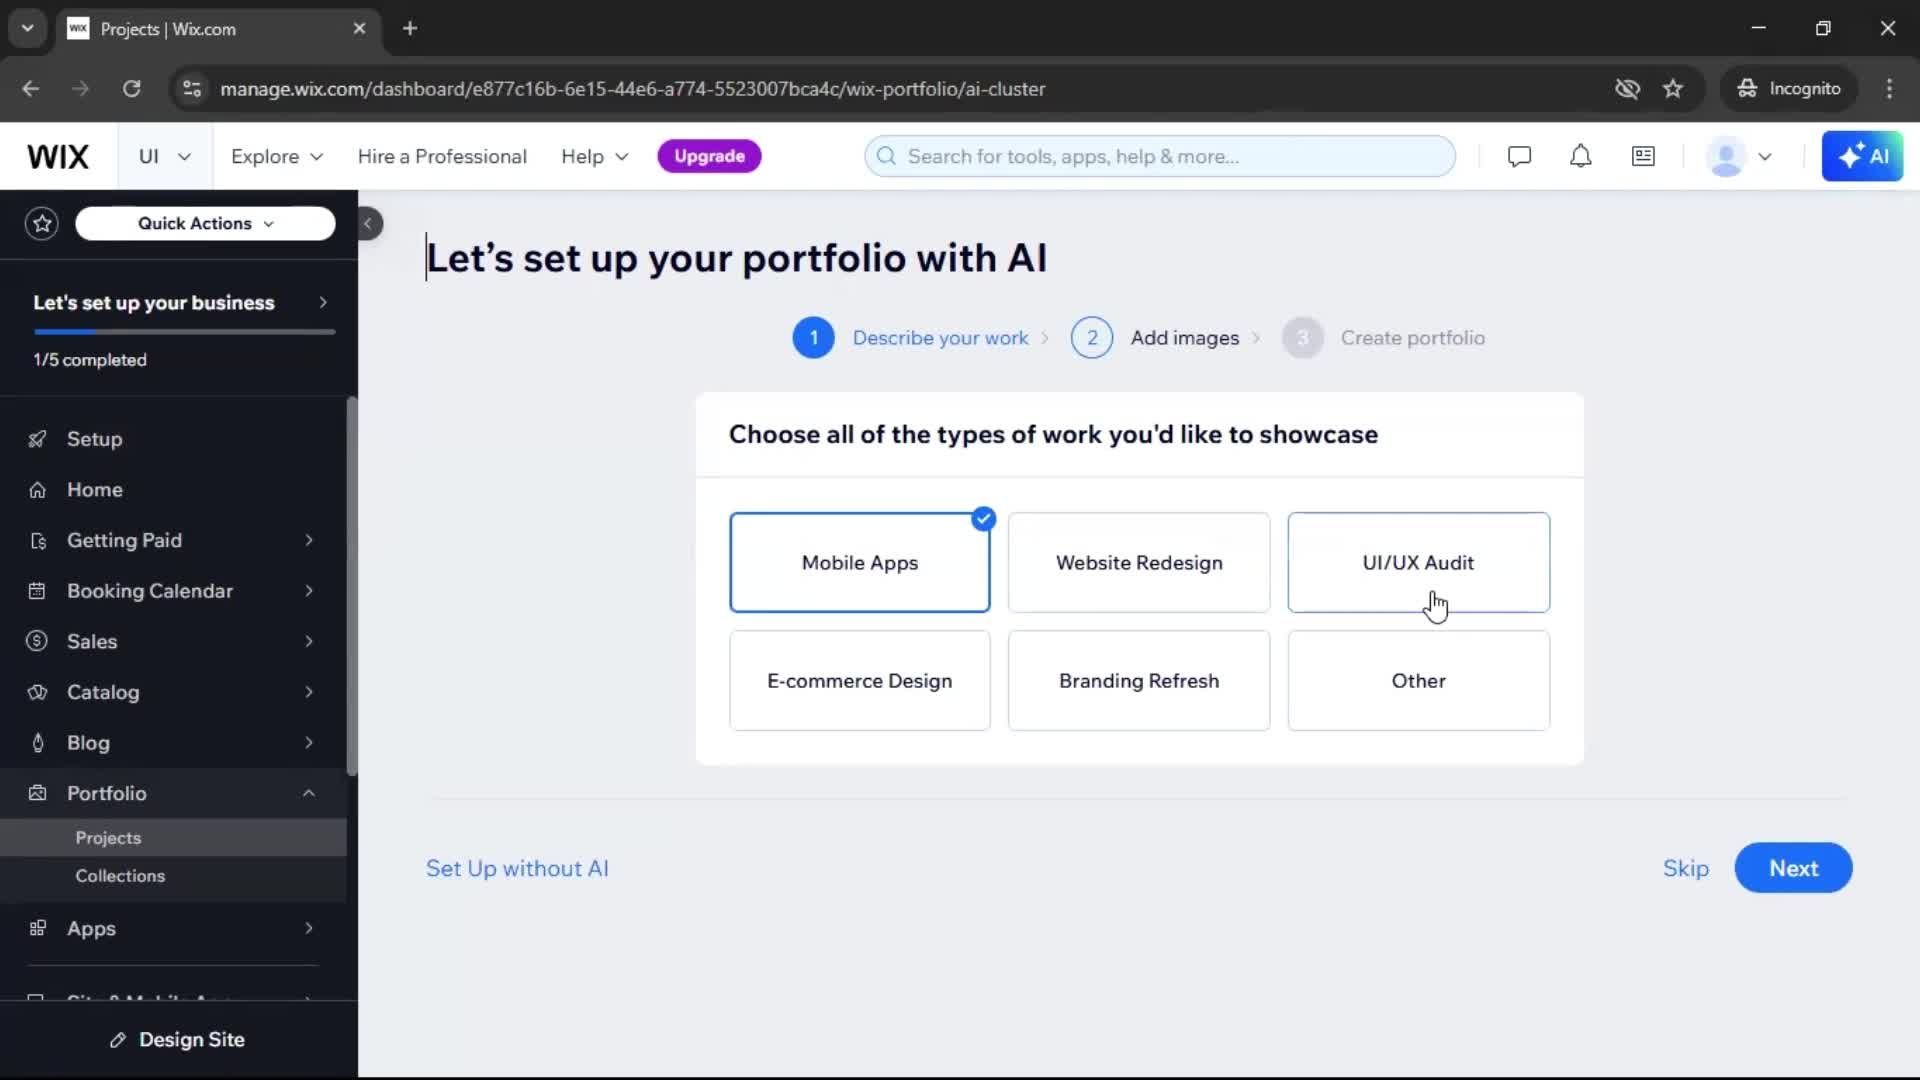1920x1080 pixels.
Task: Expand the Help menu
Action: click(x=595, y=156)
